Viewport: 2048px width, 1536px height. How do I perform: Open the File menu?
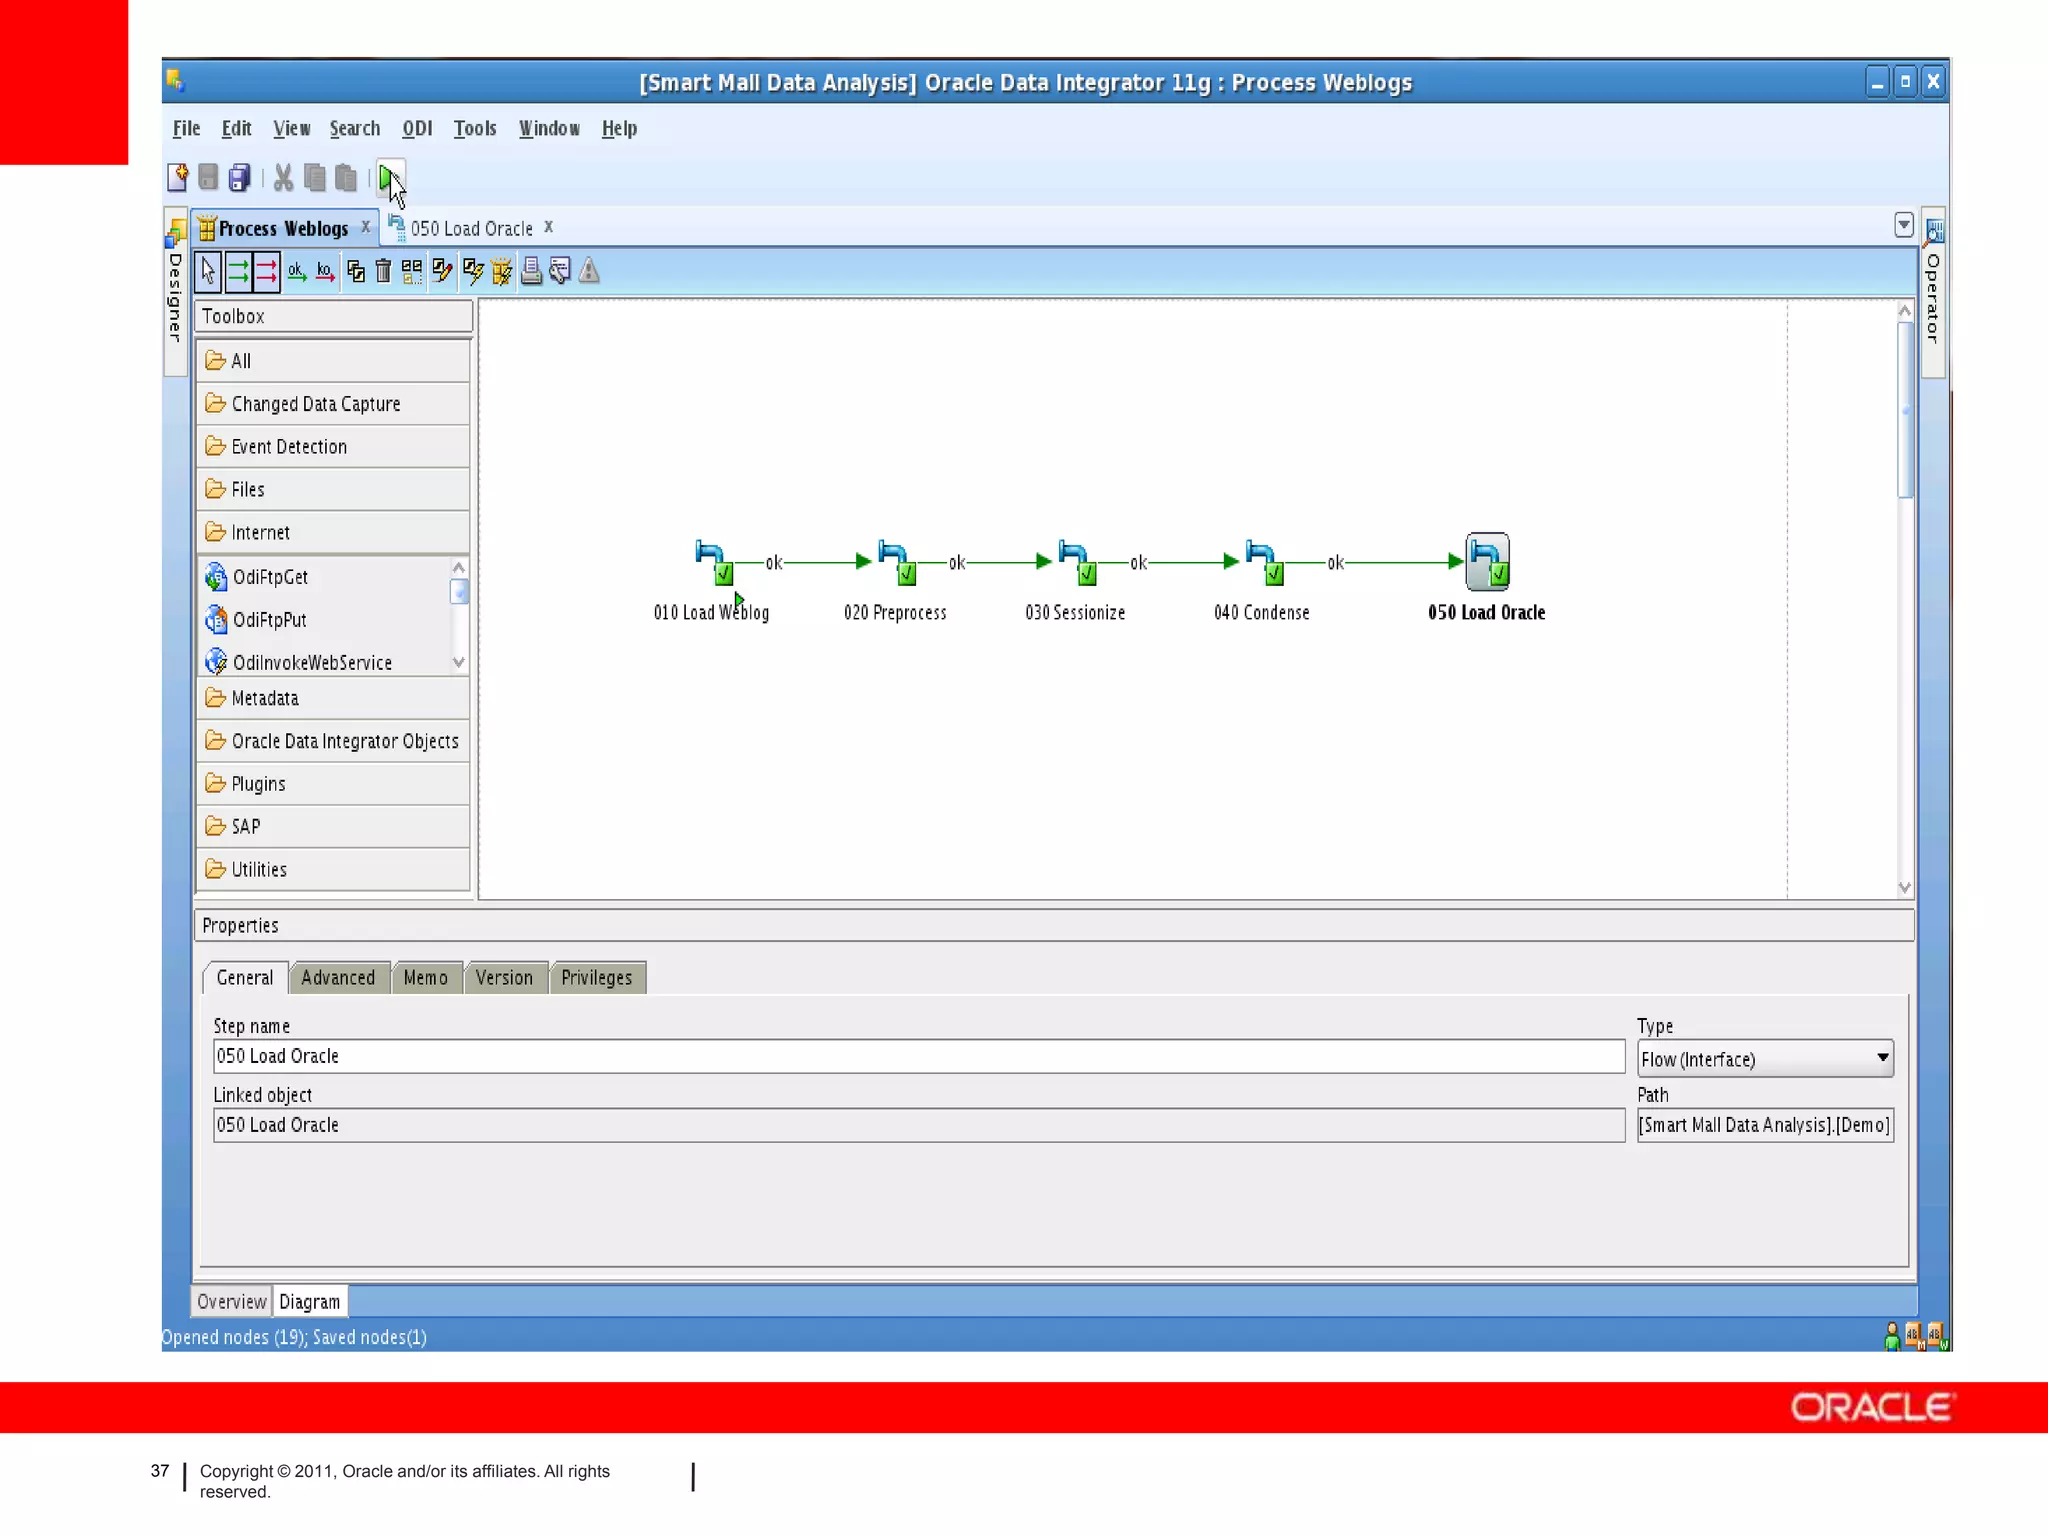coord(186,128)
